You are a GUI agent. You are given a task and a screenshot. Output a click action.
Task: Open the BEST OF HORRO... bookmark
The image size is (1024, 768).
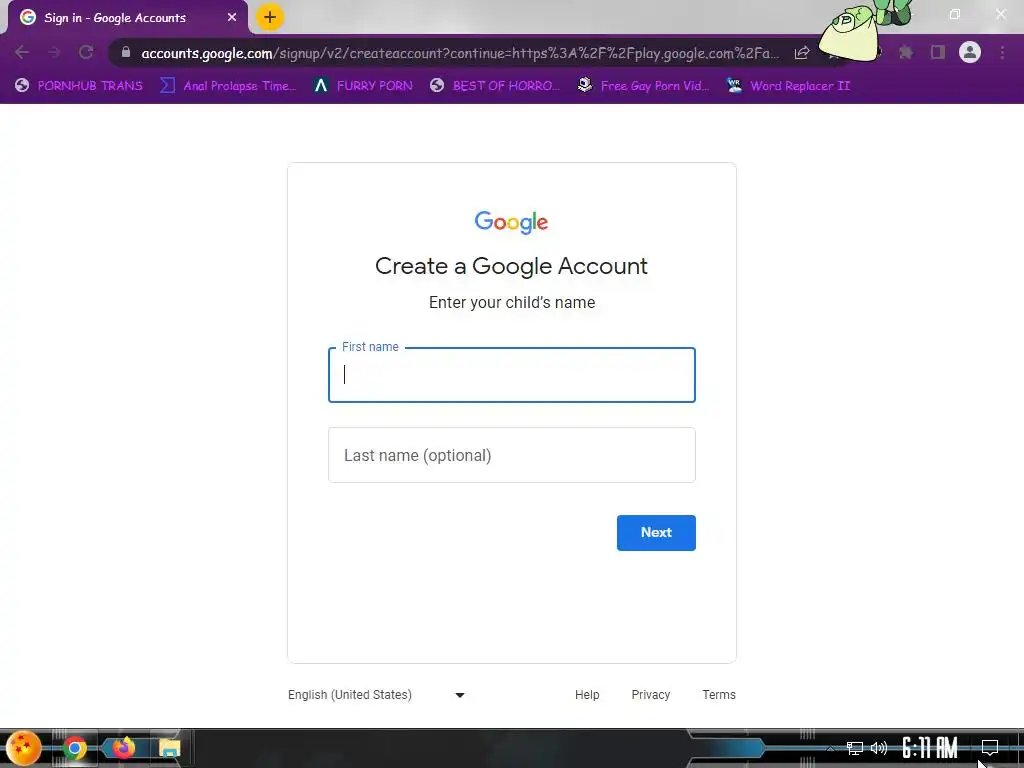pyautogui.click(x=495, y=86)
